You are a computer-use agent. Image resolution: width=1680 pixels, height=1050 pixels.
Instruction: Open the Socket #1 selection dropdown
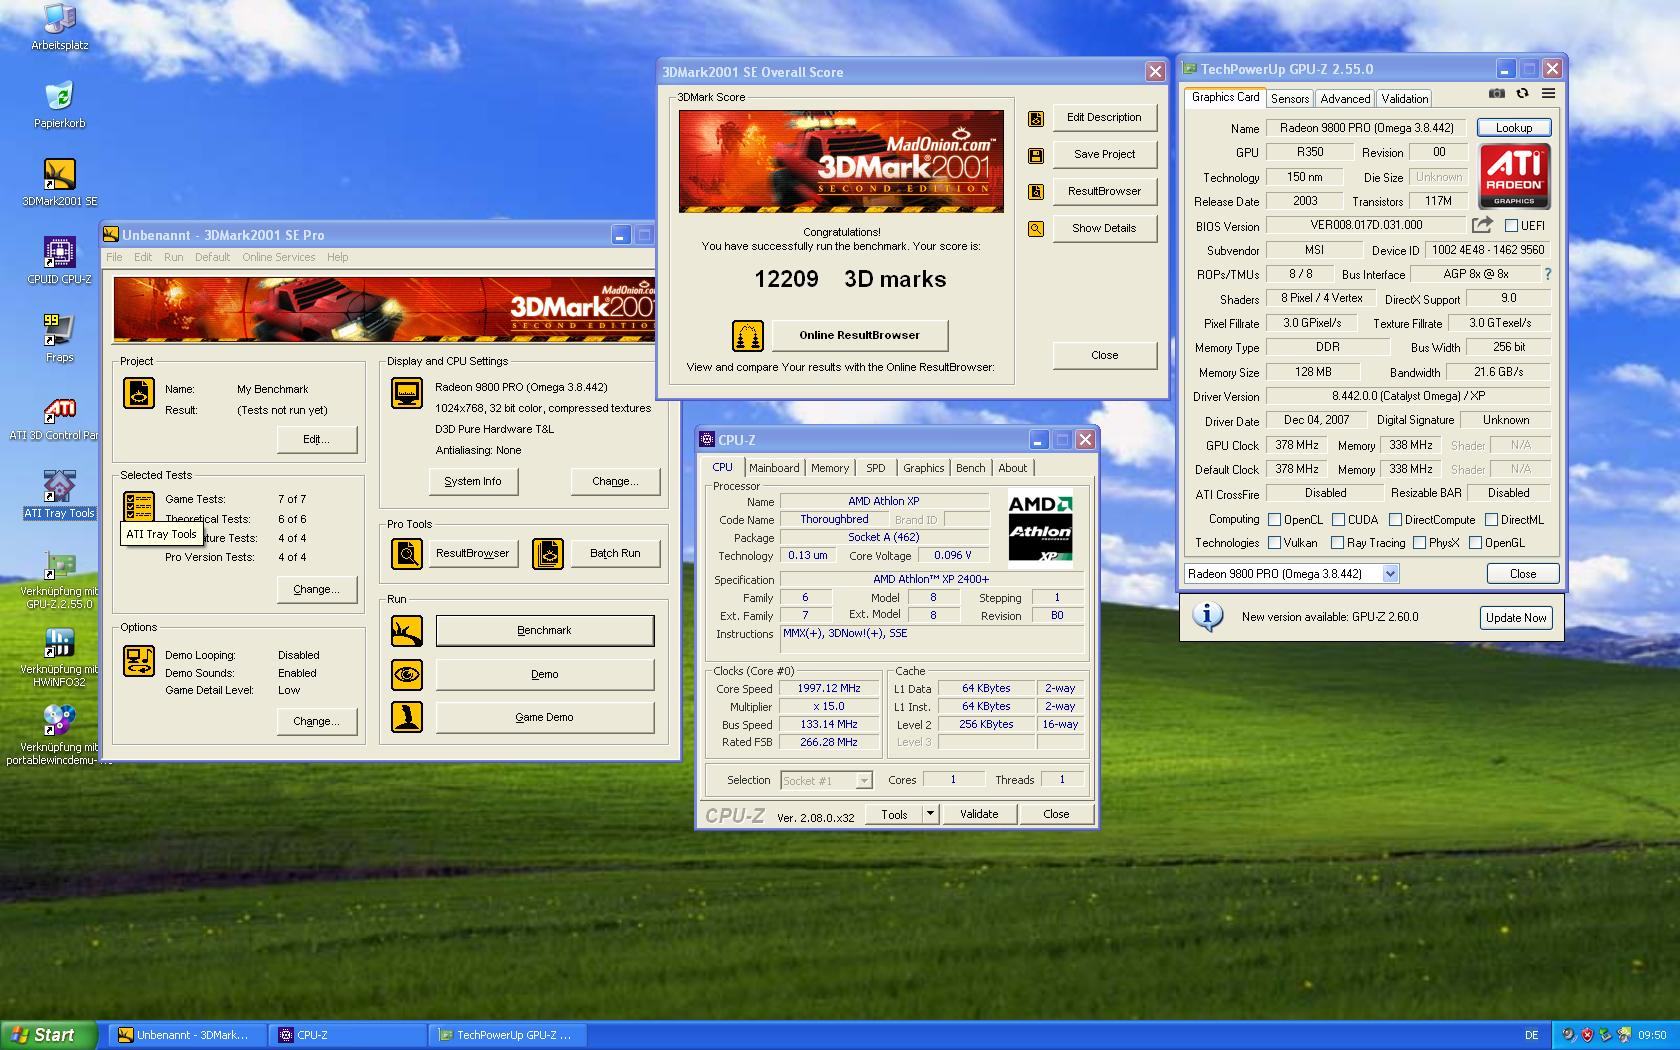(864, 781)
